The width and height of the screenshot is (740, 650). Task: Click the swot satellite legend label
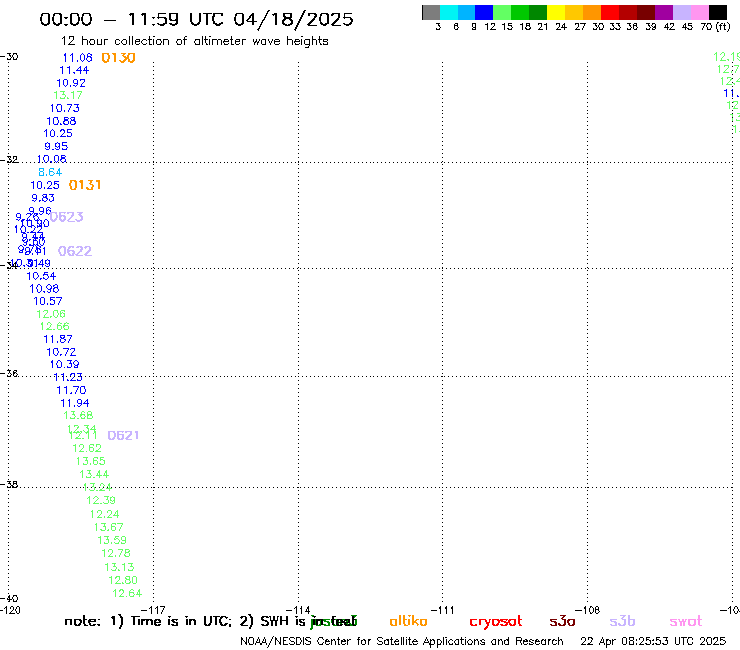686,622
